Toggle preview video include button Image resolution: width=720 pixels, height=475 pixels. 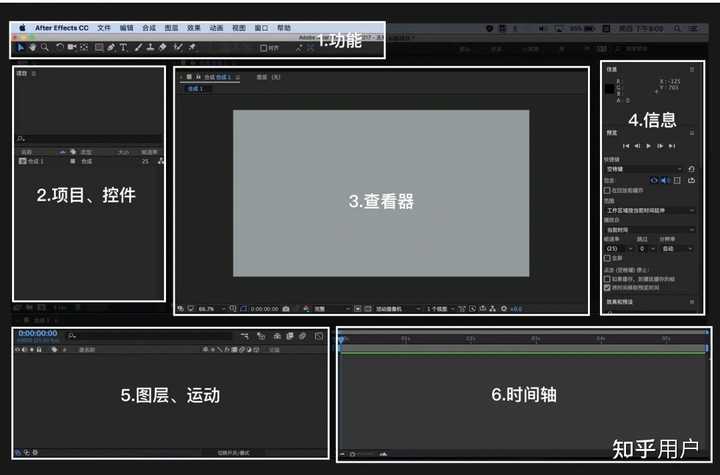coord(654,181)
